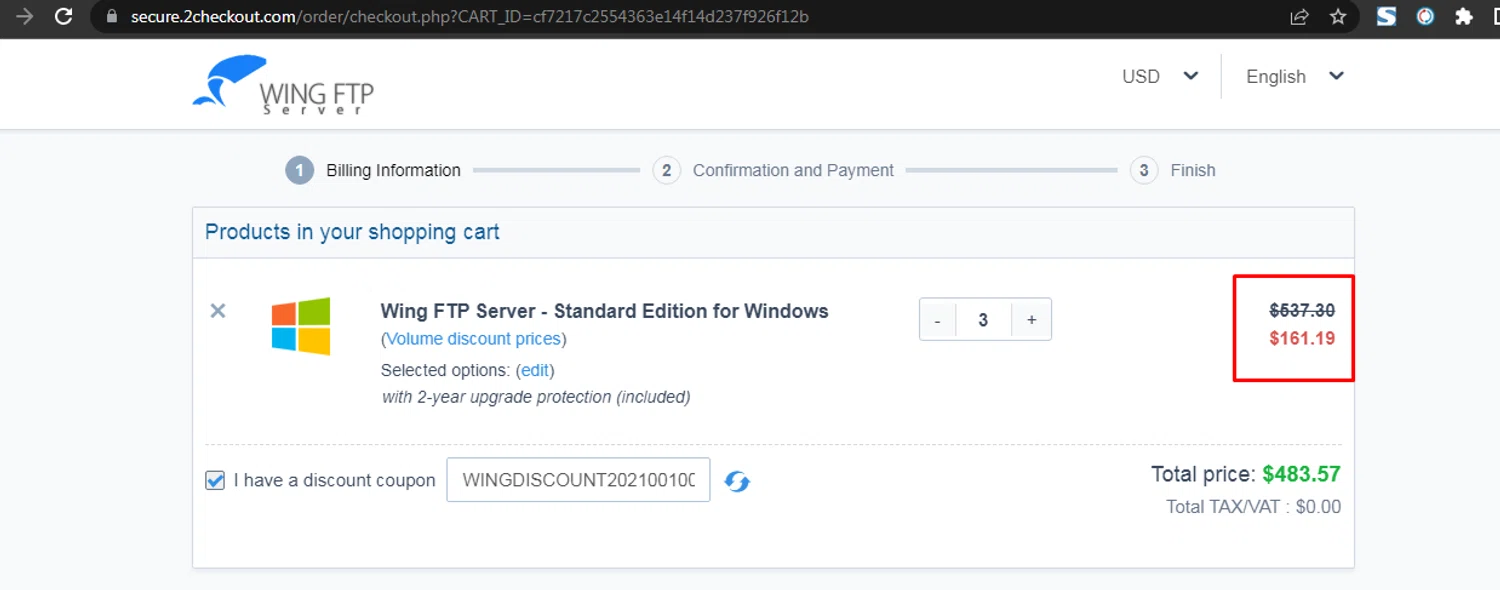Apply coupon with the blue refresh icon

(737, 481)
